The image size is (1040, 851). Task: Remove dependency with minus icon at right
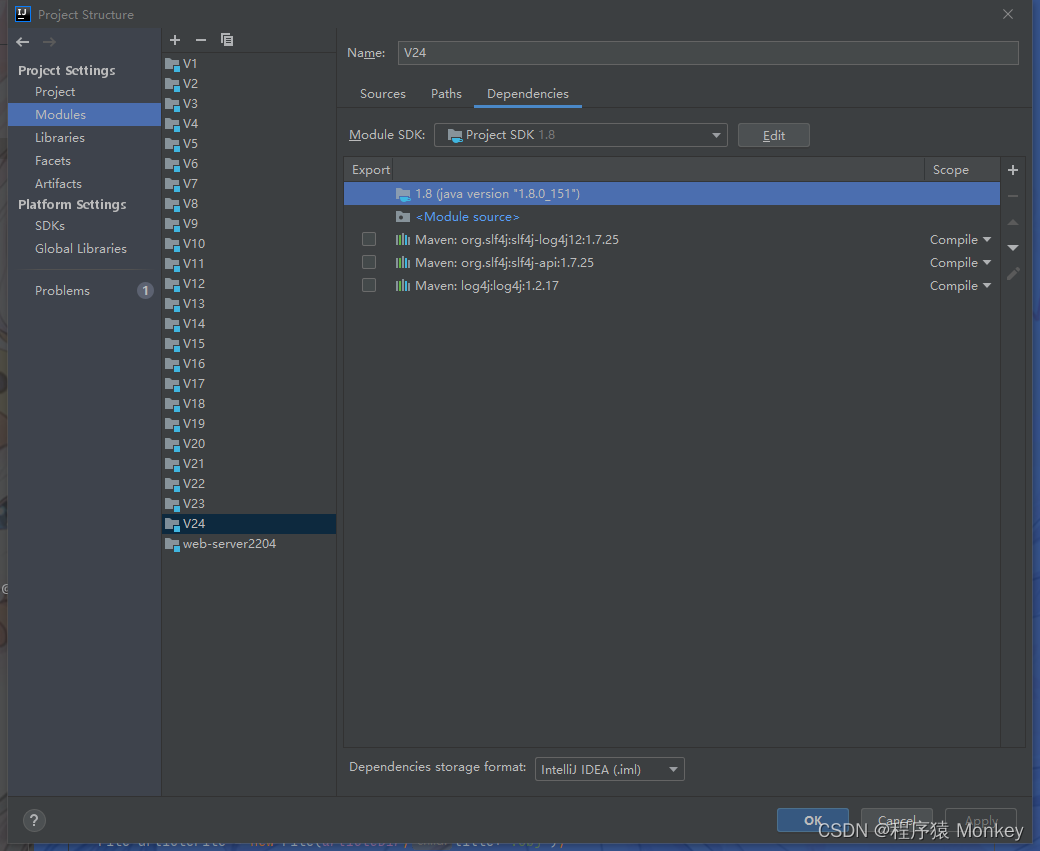[1013, 196]
